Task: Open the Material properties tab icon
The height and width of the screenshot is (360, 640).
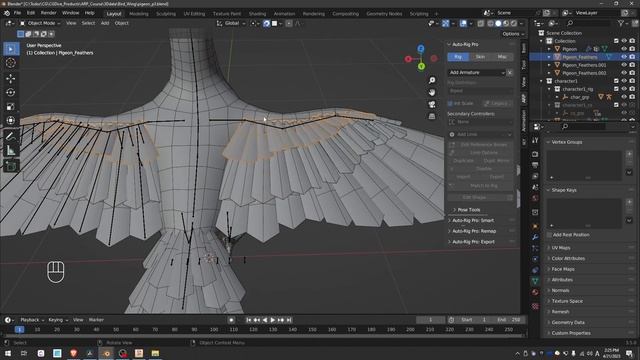Action: 535,292
